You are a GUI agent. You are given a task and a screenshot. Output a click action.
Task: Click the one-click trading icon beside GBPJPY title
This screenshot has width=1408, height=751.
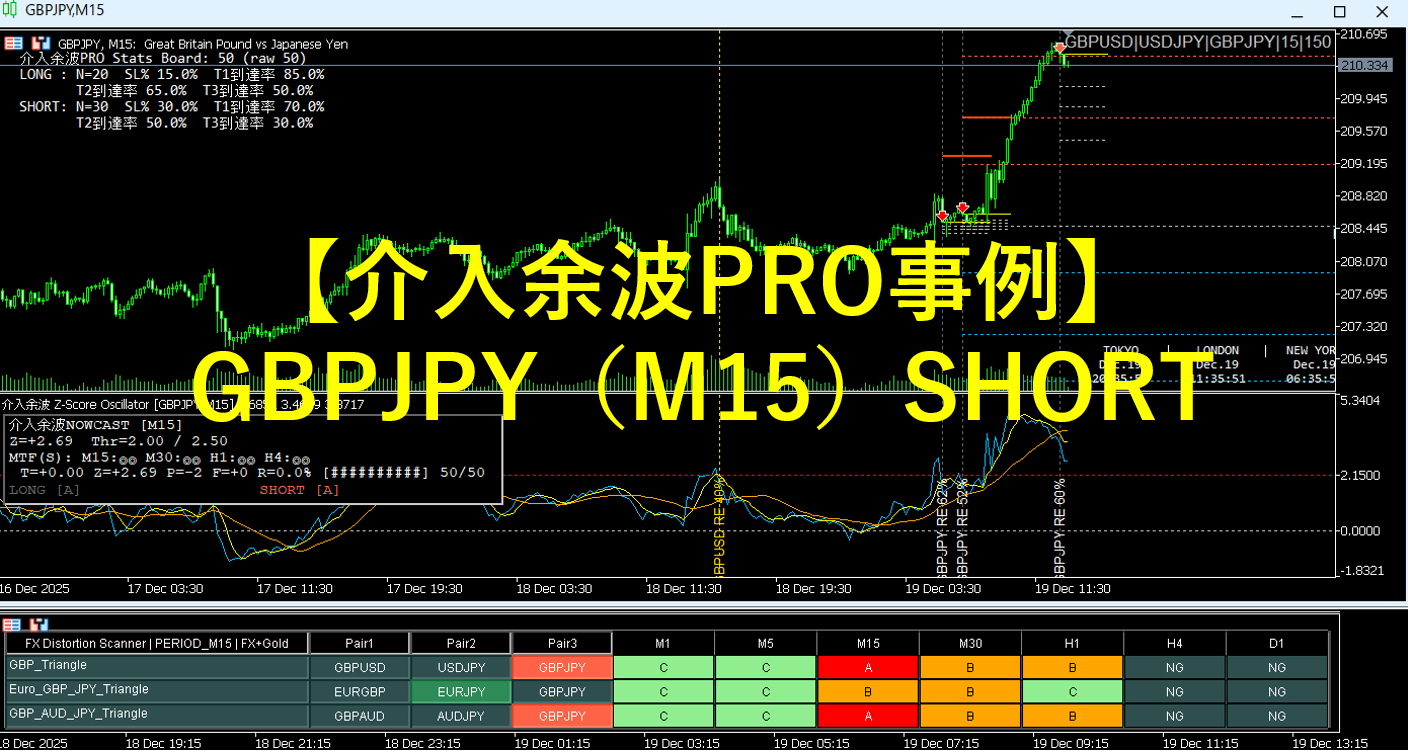[x=40, y=43]
